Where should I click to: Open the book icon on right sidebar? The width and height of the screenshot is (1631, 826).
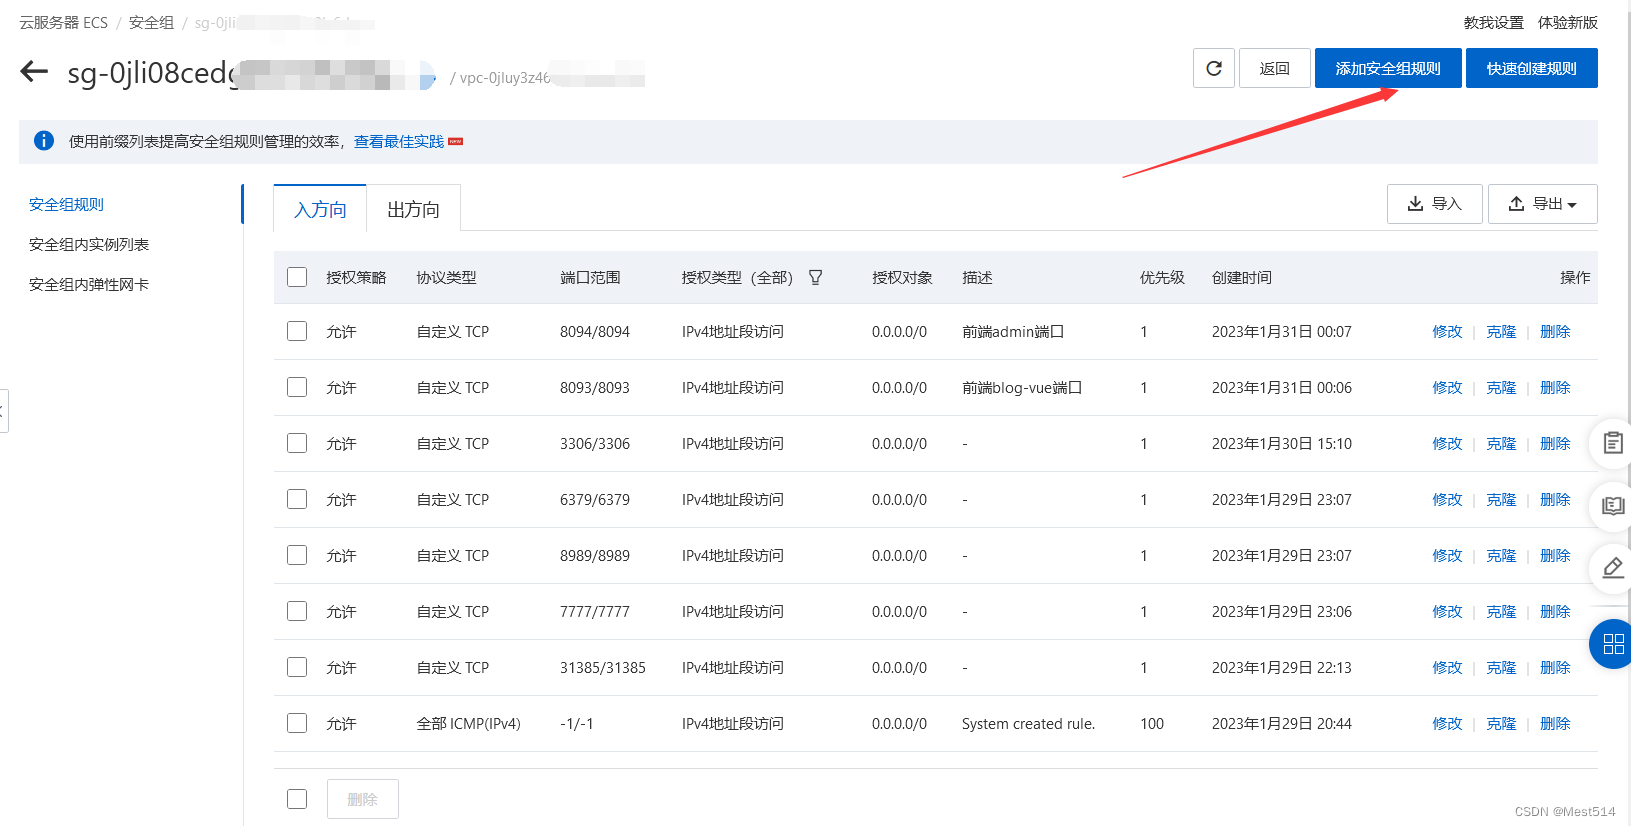tap(1612, 506)
